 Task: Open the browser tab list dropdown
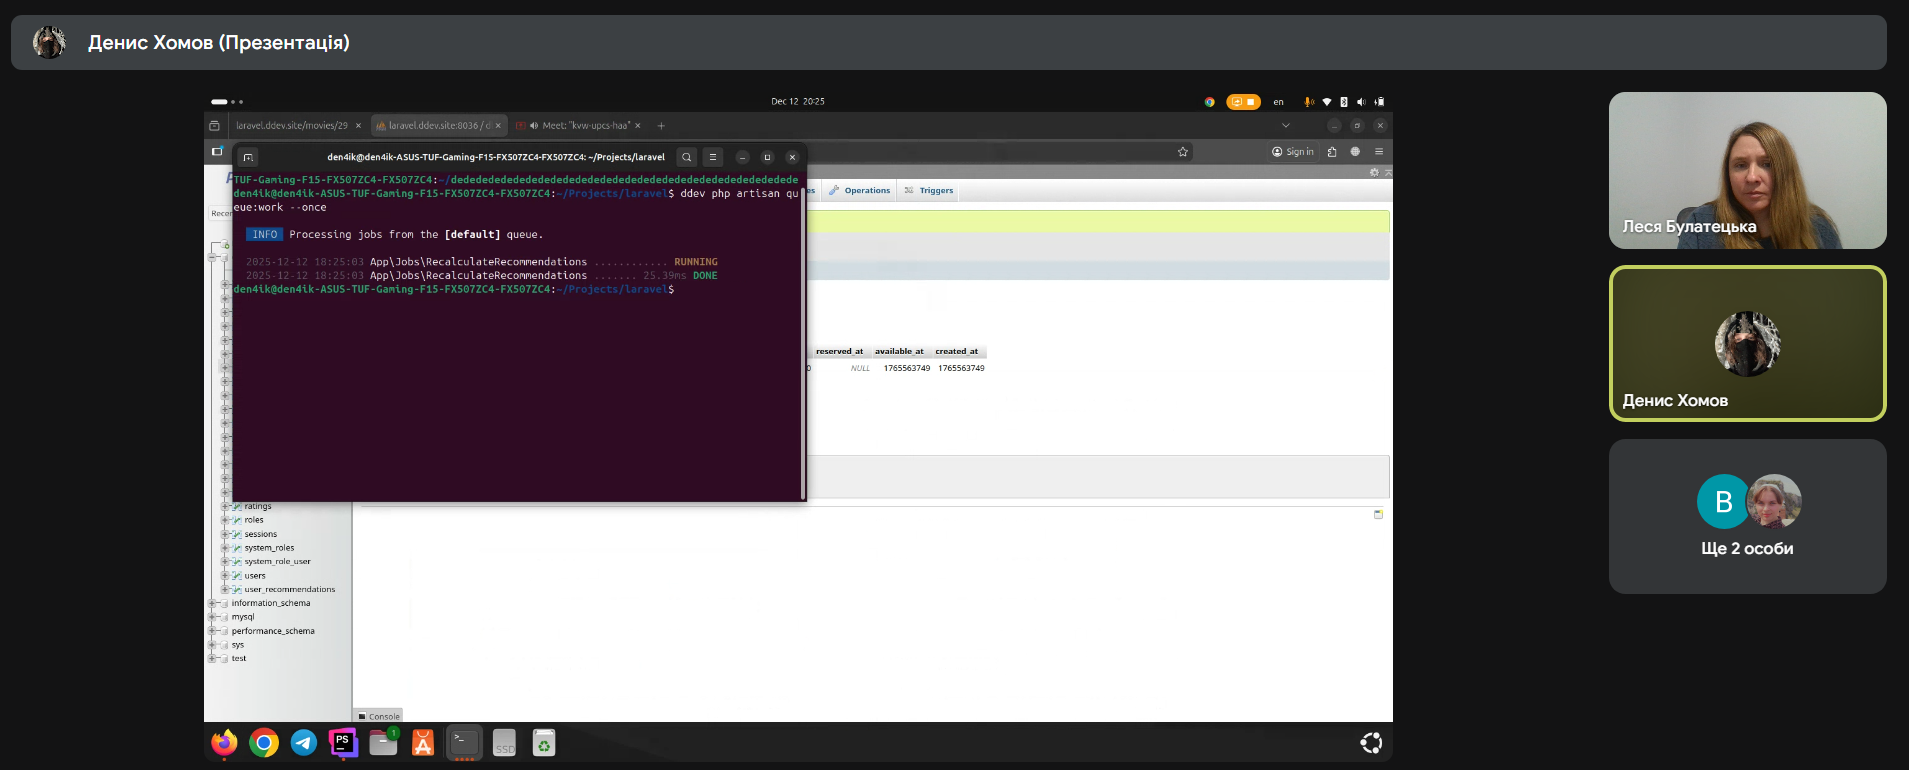tap(1286, 126)
